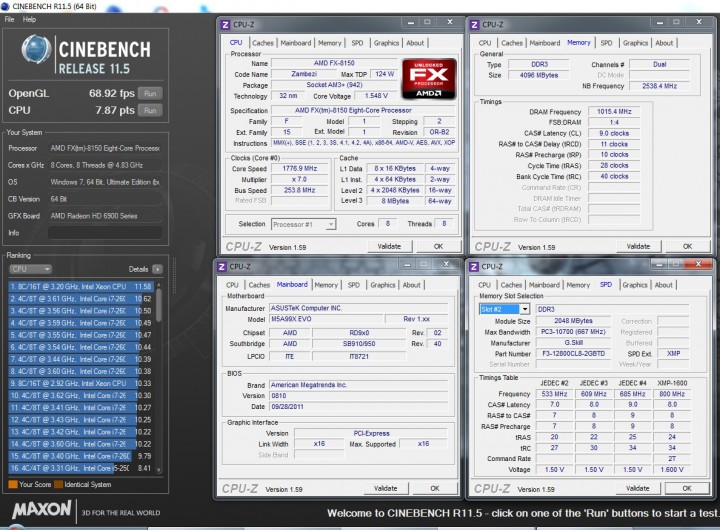
Task: Open Memory tab in CPU-Z SPD window
Action: tap(578, 285)
